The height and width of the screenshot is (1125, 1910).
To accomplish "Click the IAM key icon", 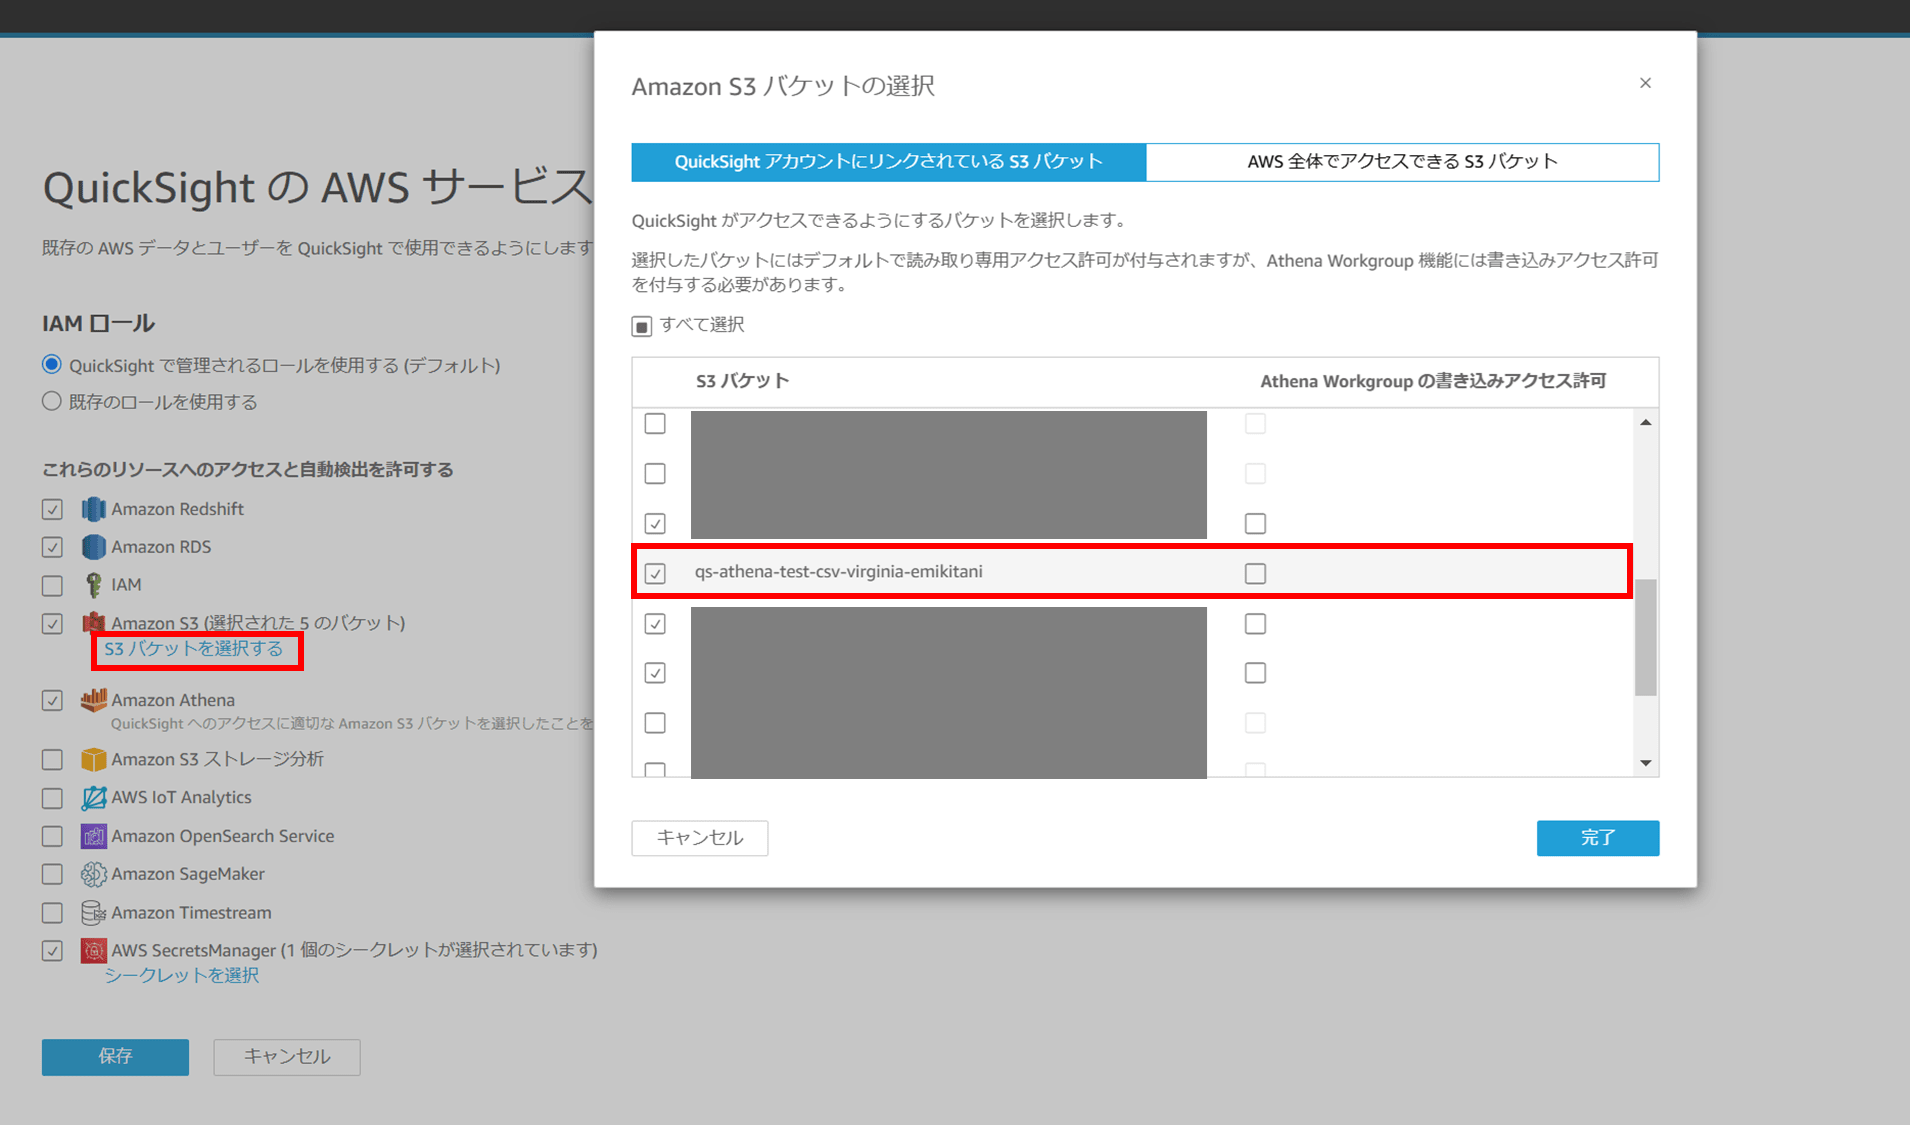I will (x=93, y=585).
